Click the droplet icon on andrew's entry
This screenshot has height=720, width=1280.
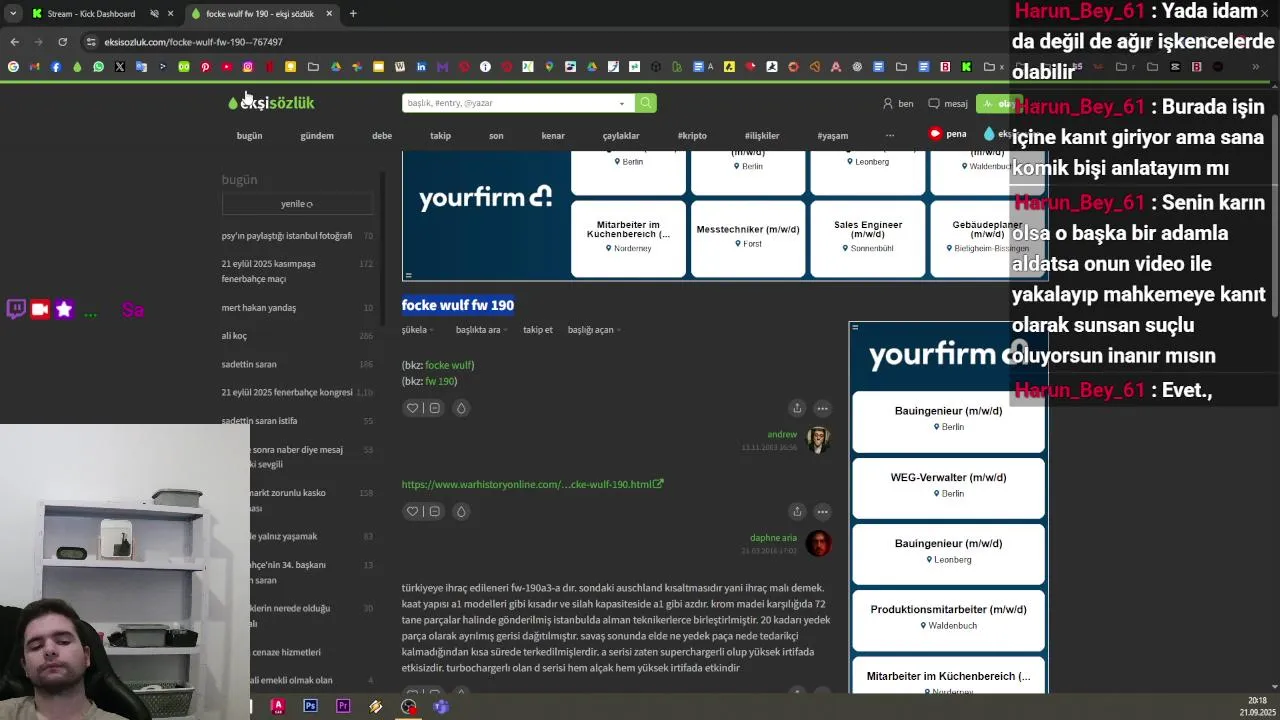pyautogui.click(x=461, y=408)
